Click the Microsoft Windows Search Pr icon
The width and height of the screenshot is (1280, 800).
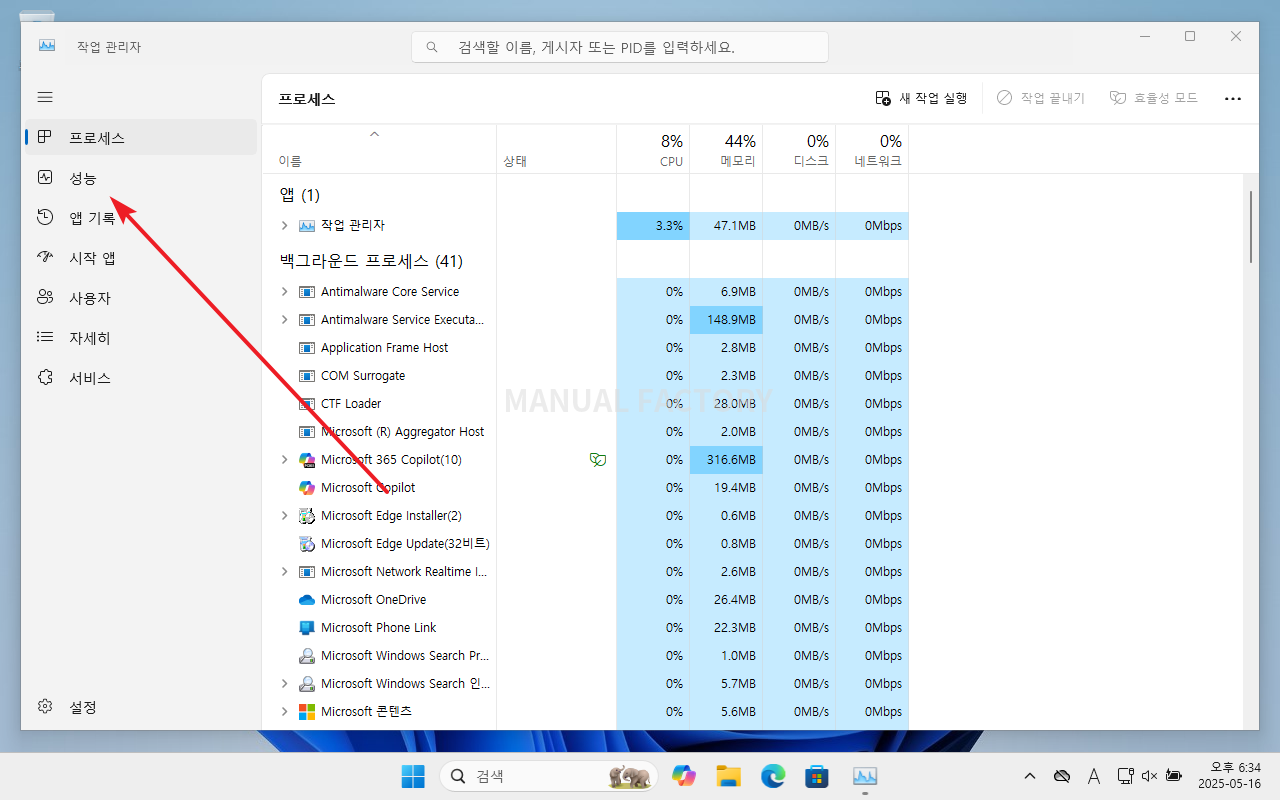point(307,656)
